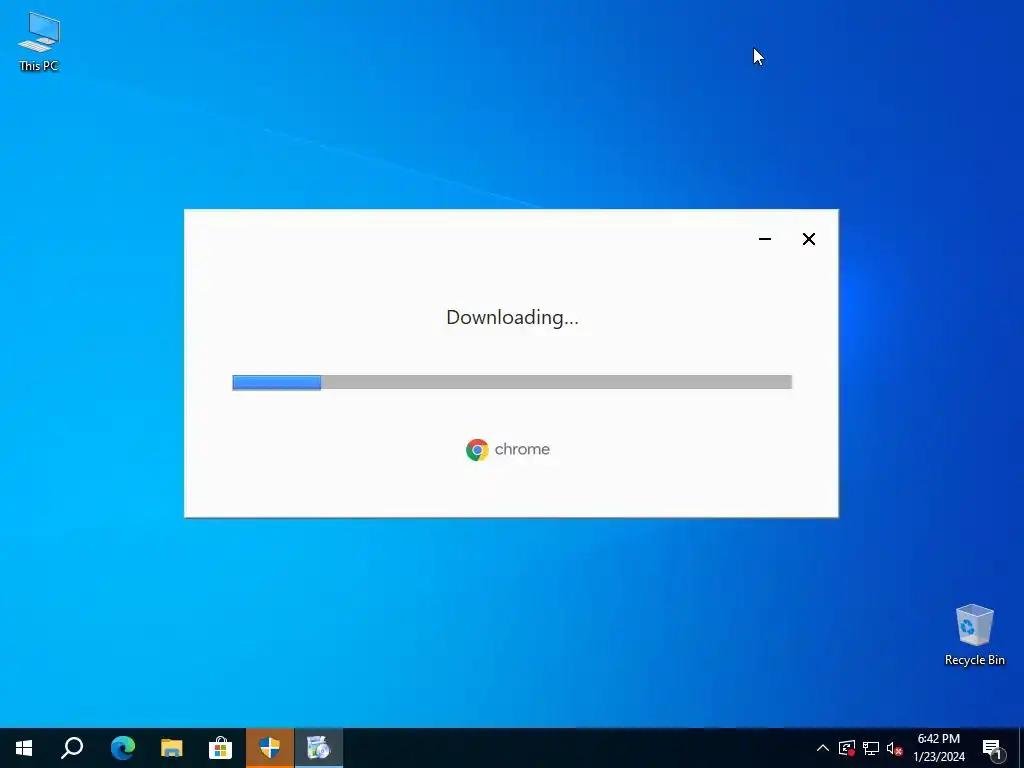1024x768 pixels.
Task: Minimize the Chrome installer window
Action: 765,239
